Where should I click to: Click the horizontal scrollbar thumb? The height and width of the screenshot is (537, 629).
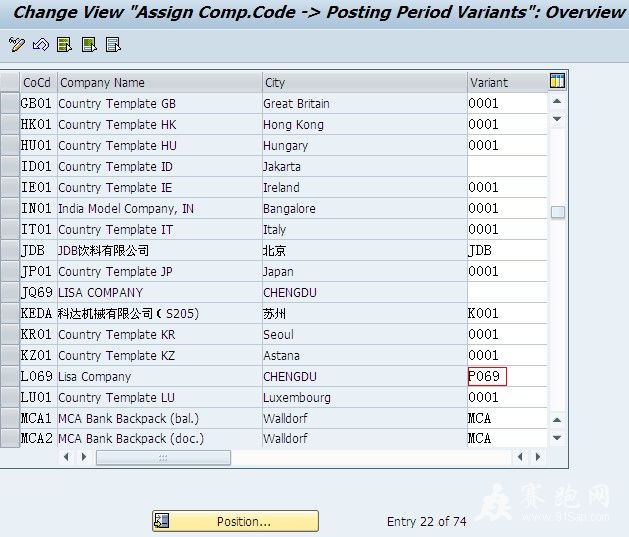[163, 458]
